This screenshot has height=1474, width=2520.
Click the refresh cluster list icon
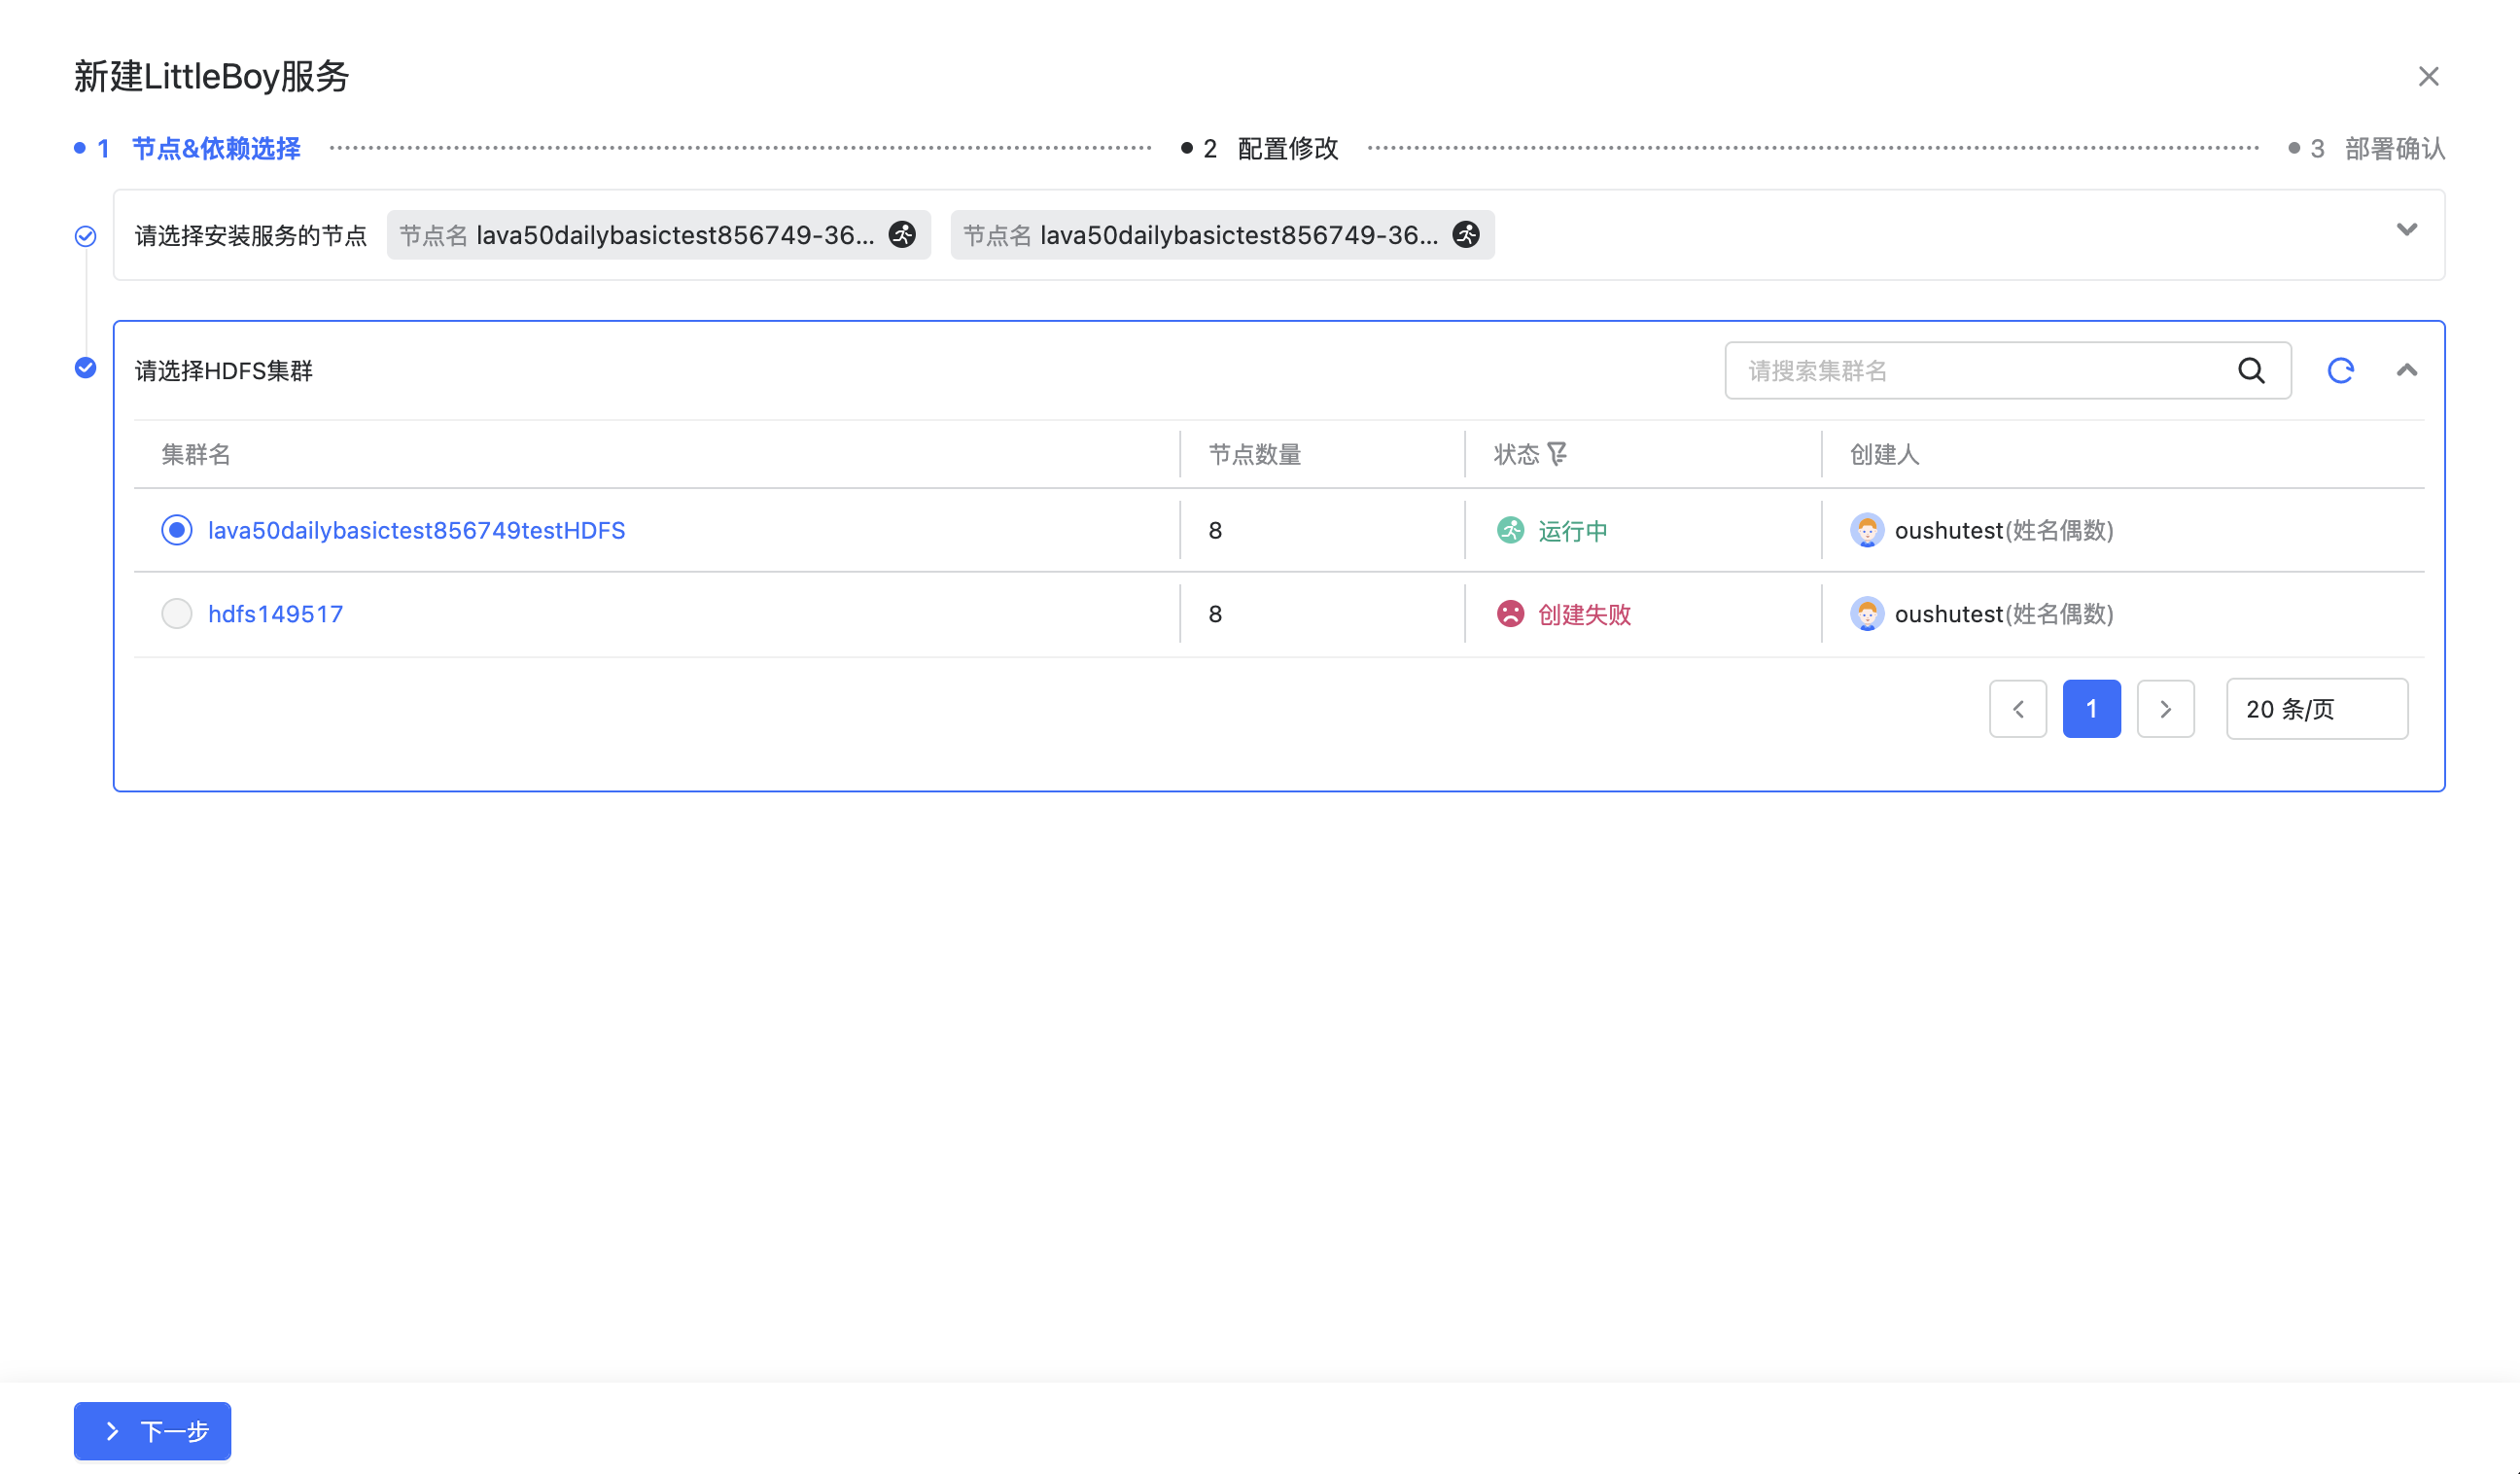(x=2340, y=371)
